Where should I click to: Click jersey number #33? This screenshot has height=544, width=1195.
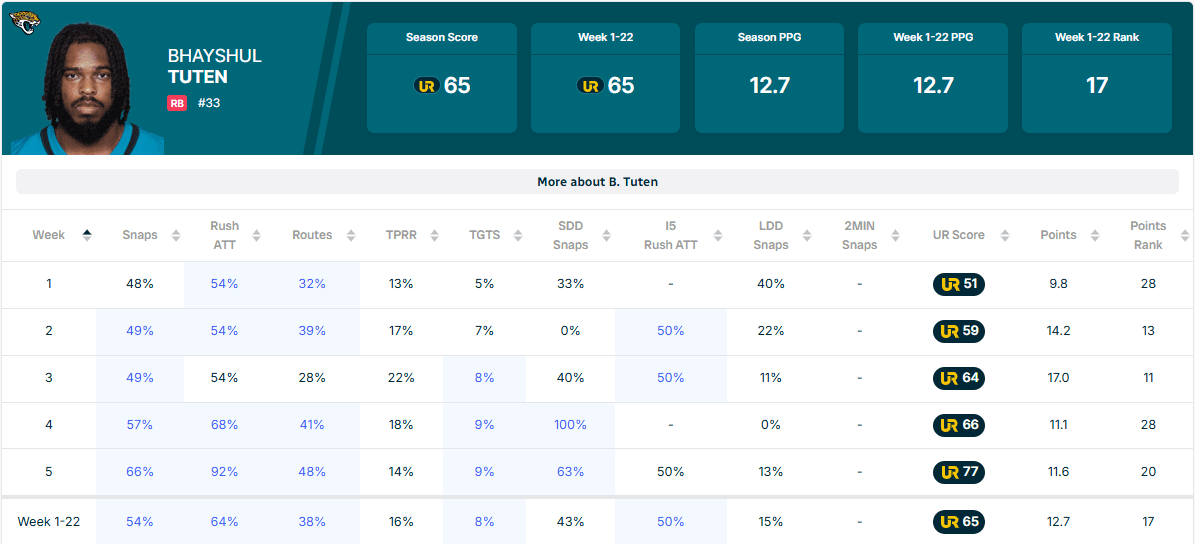point(209,103)
